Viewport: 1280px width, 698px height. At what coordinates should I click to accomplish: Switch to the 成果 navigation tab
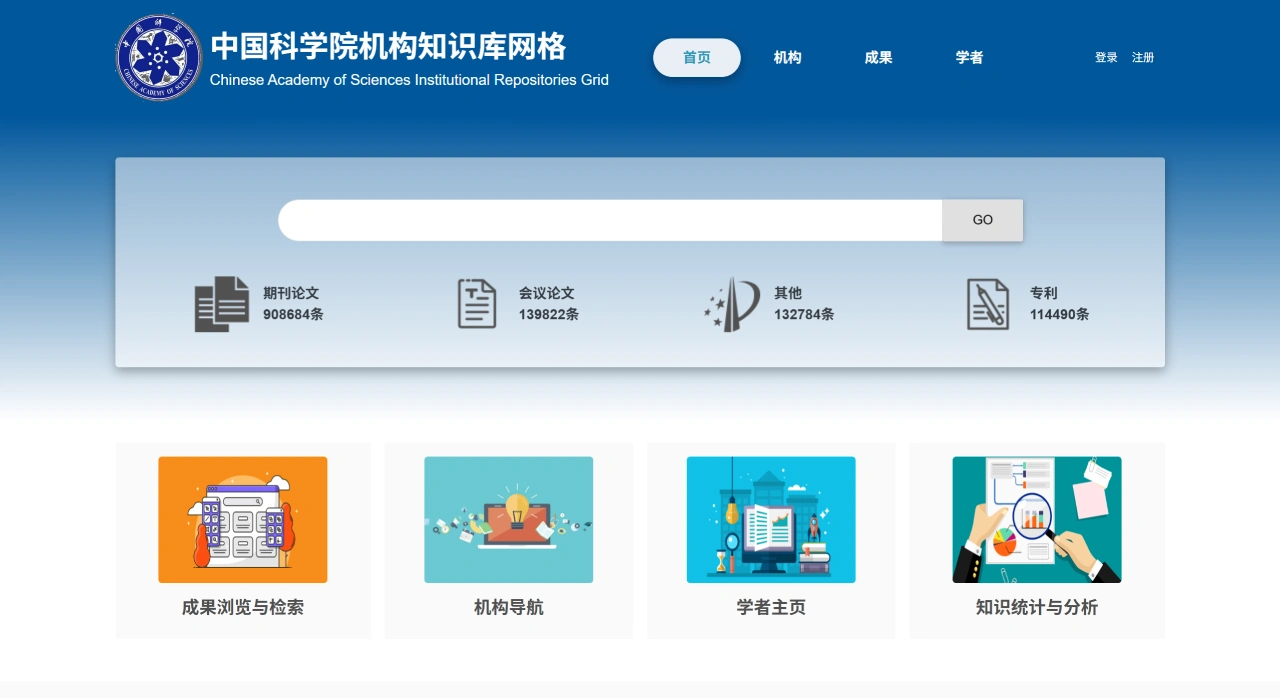point(877,57)
